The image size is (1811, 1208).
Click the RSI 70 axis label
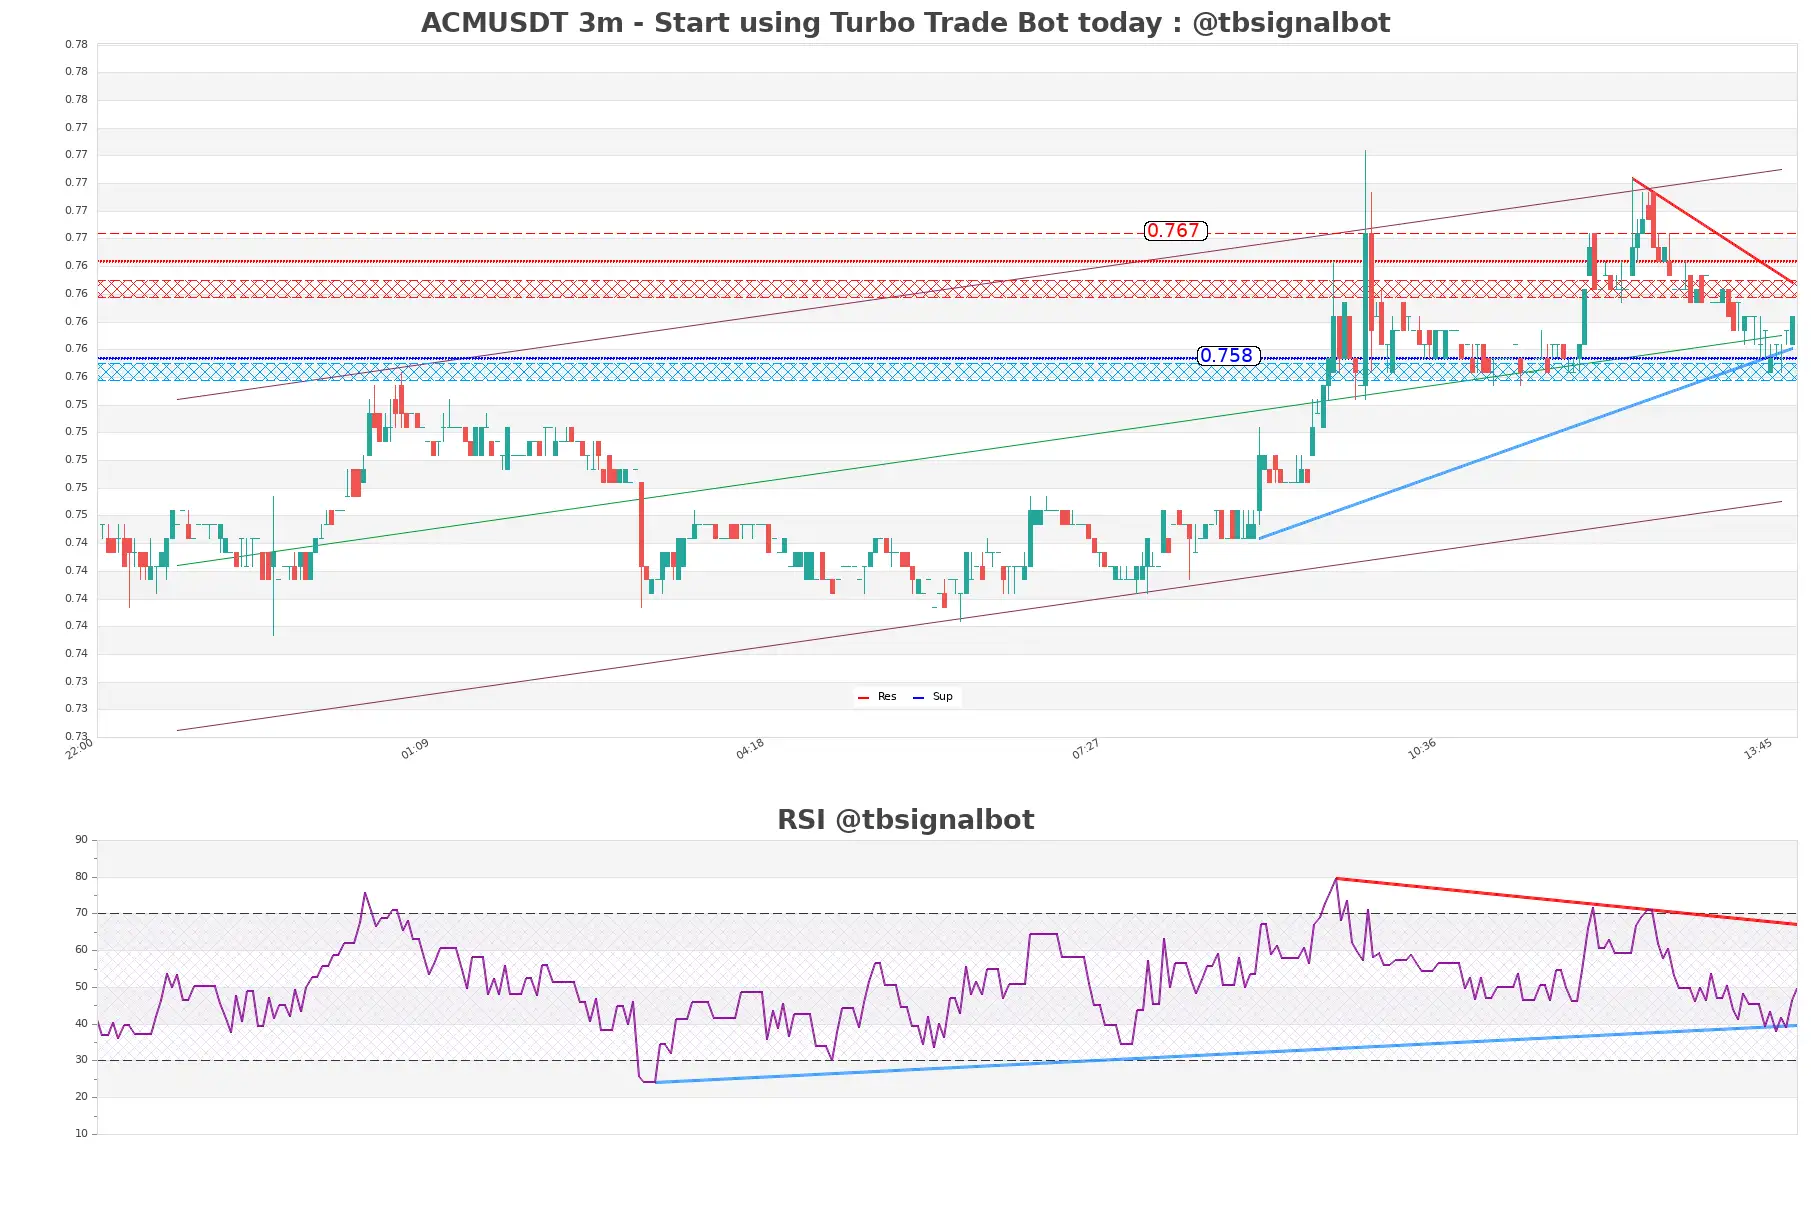[x=81, y=913]
